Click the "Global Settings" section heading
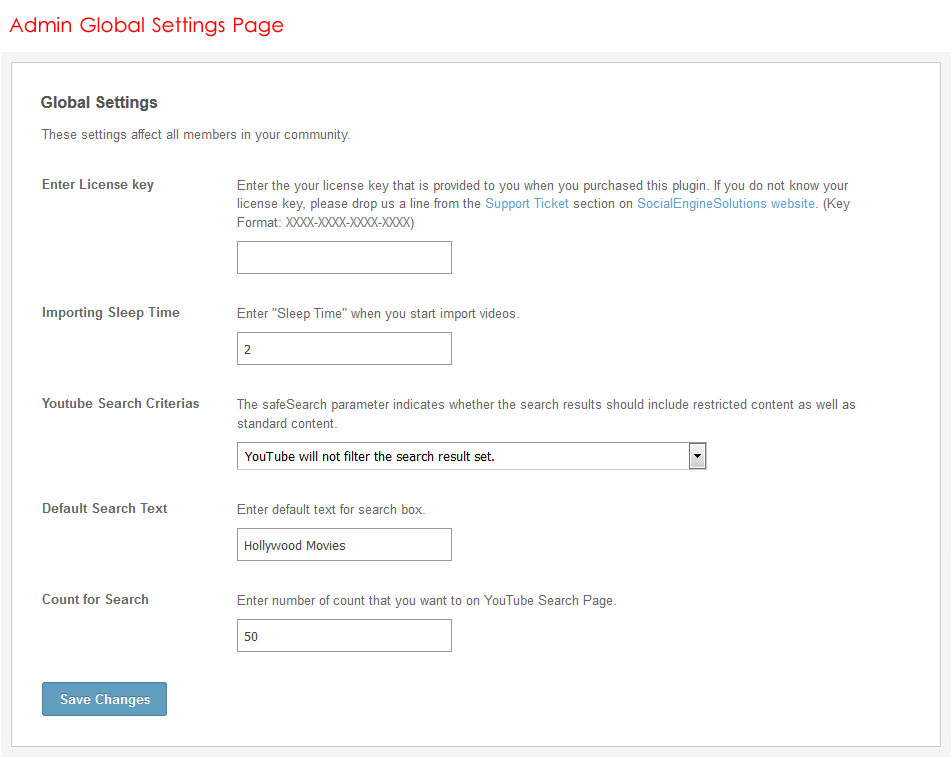Screen dimensions: 952x759 tap(99, 102)
